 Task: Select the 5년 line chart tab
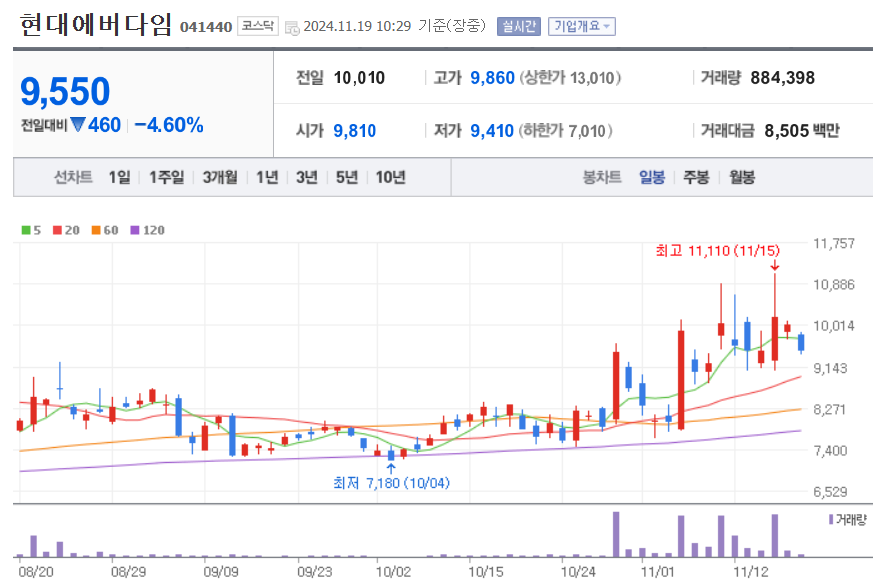coord(347,178)
